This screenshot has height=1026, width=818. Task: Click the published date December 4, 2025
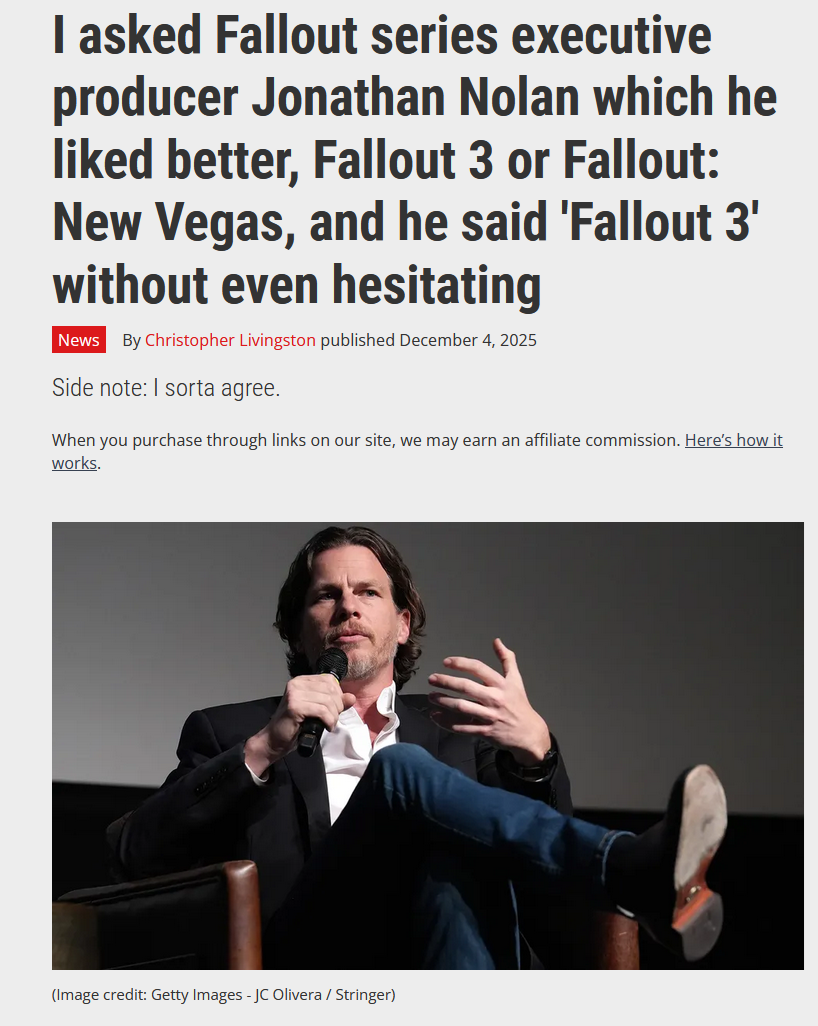click(x=468, y=340)
